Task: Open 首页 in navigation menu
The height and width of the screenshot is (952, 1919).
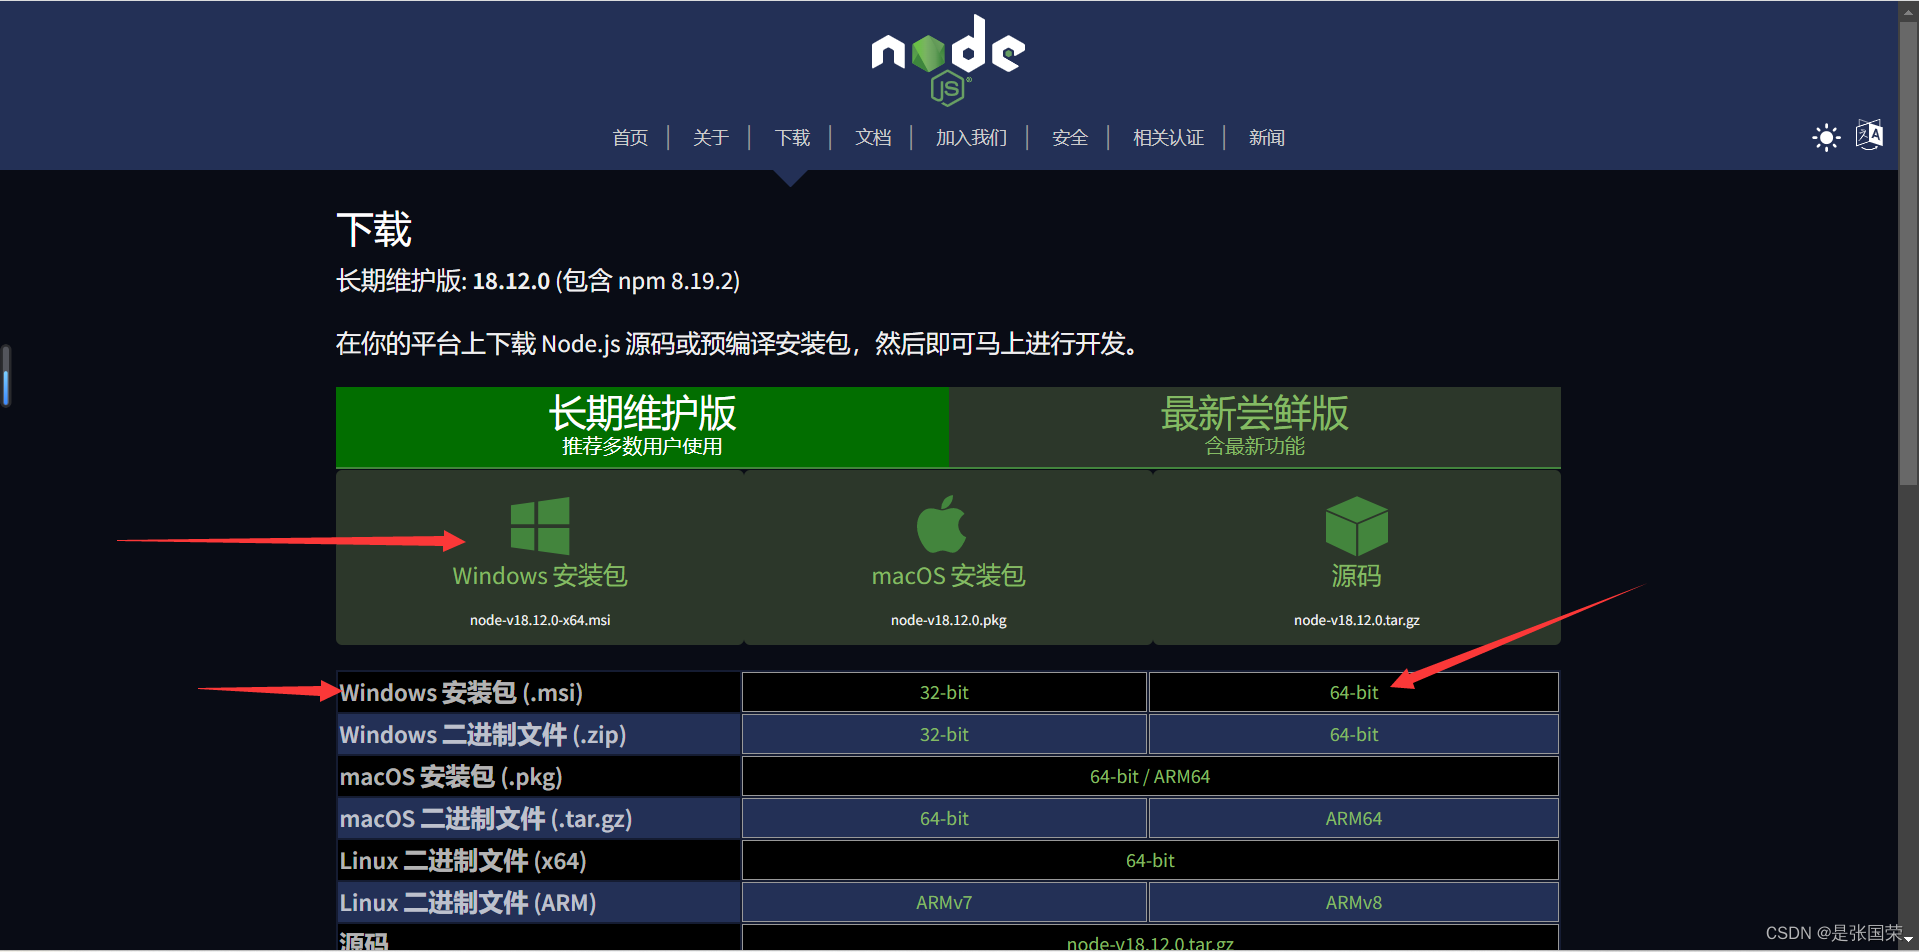Action: tap(630, 138)
